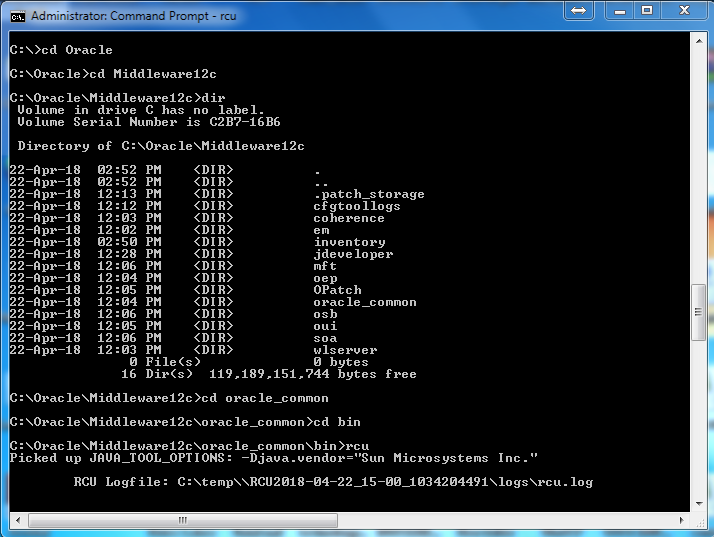This screenshot has height=537, width=714.
Task: Click the window title 'Administrator: Command Prompt - rcu'
Action: tap(133, 16)
